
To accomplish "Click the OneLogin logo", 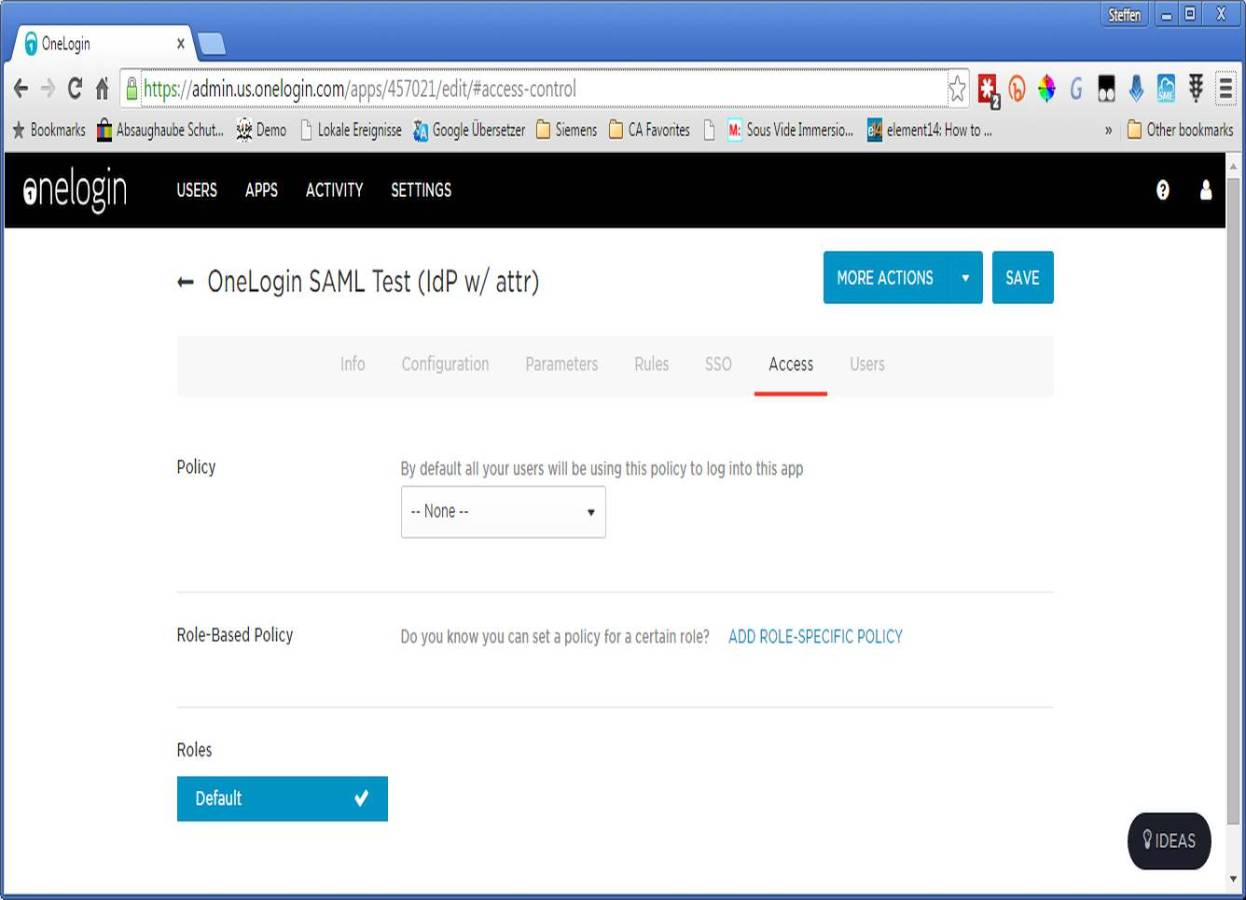I will click(x=73, y=189).
